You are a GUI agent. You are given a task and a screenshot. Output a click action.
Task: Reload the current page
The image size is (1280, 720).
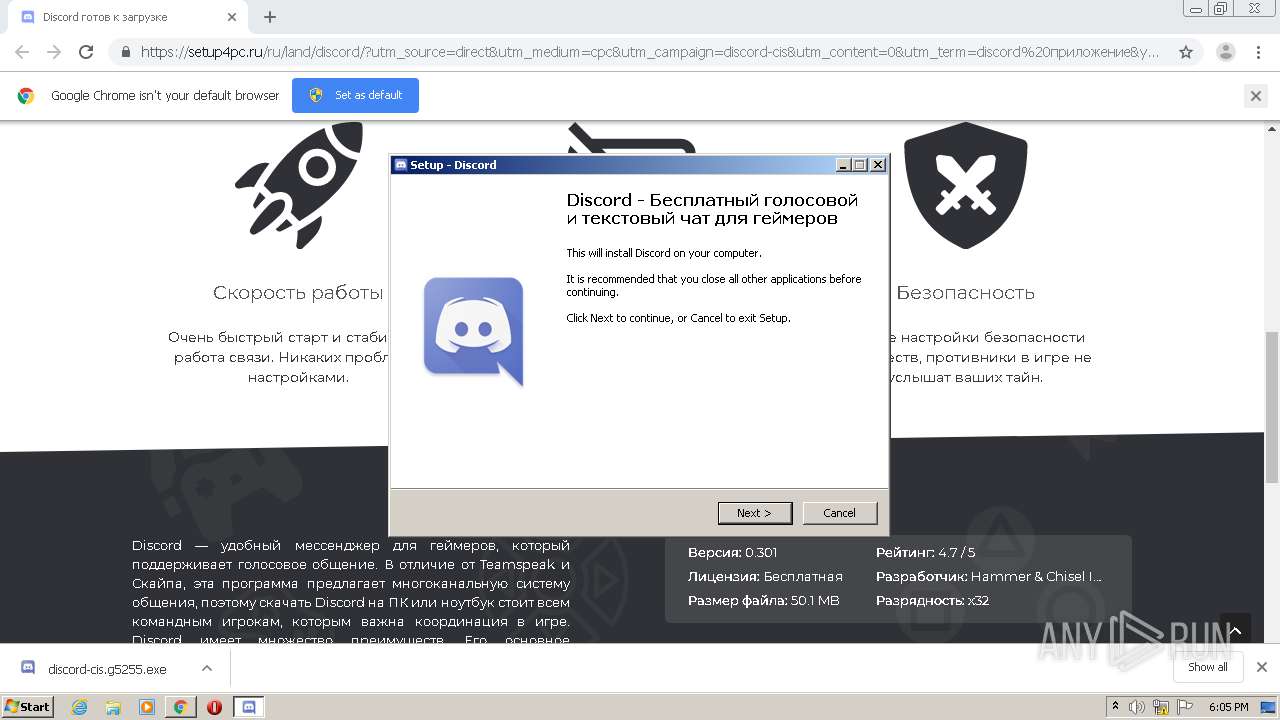(x=86, y=52)
